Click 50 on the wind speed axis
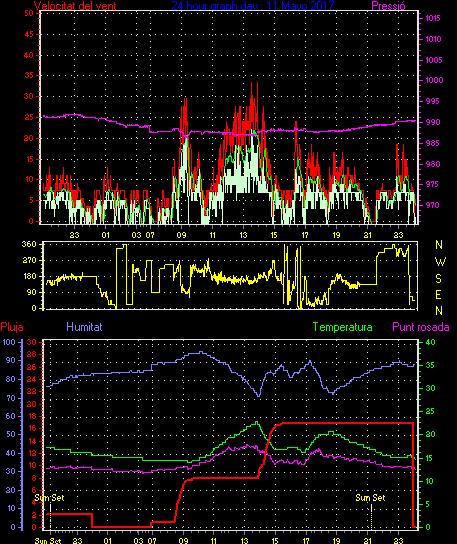This screenshot has height=544, width=457. [x=29, y=13]
